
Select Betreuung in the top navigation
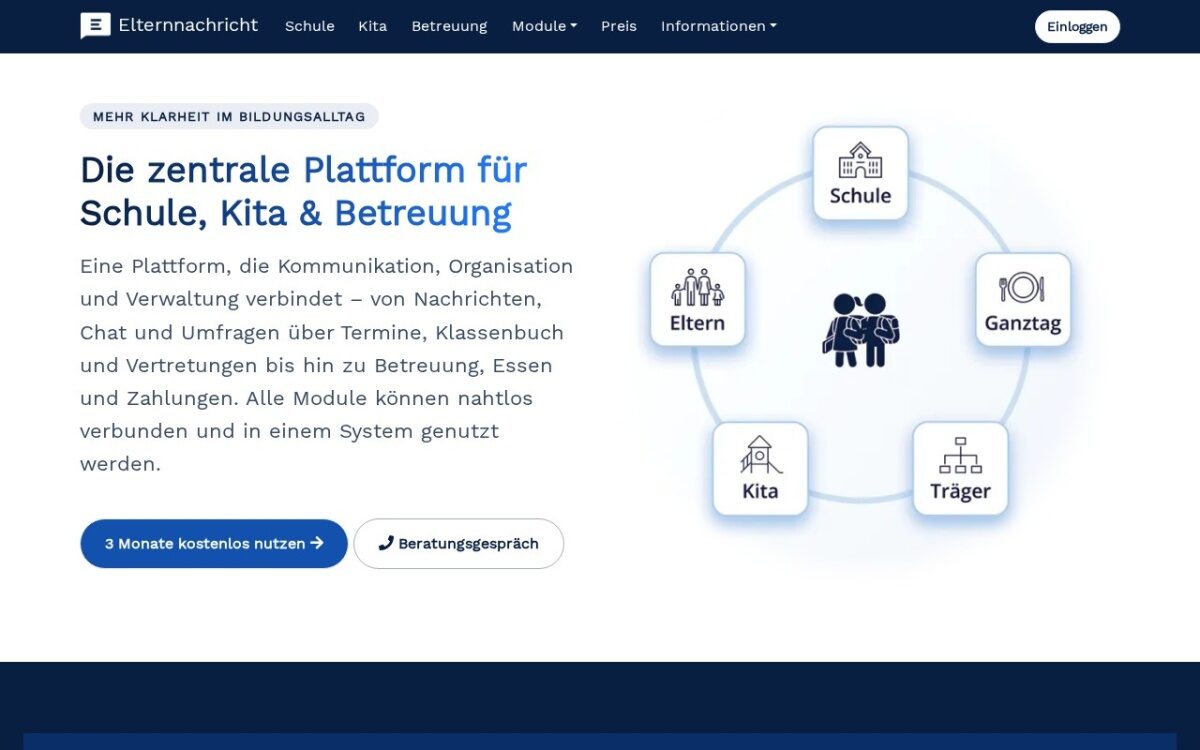pos(449,26)
